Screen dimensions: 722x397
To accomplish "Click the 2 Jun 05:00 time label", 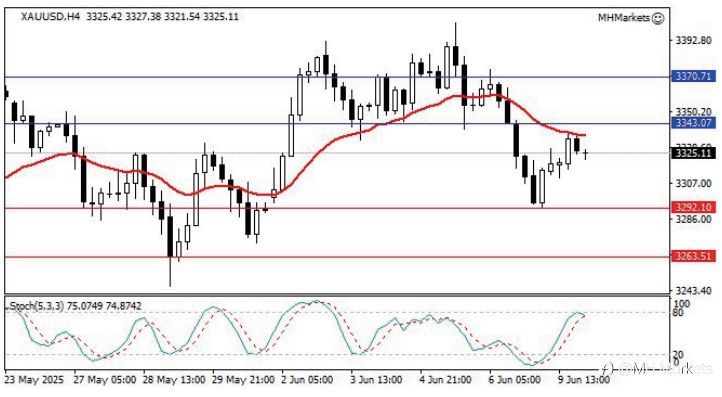I will (307, 380).
